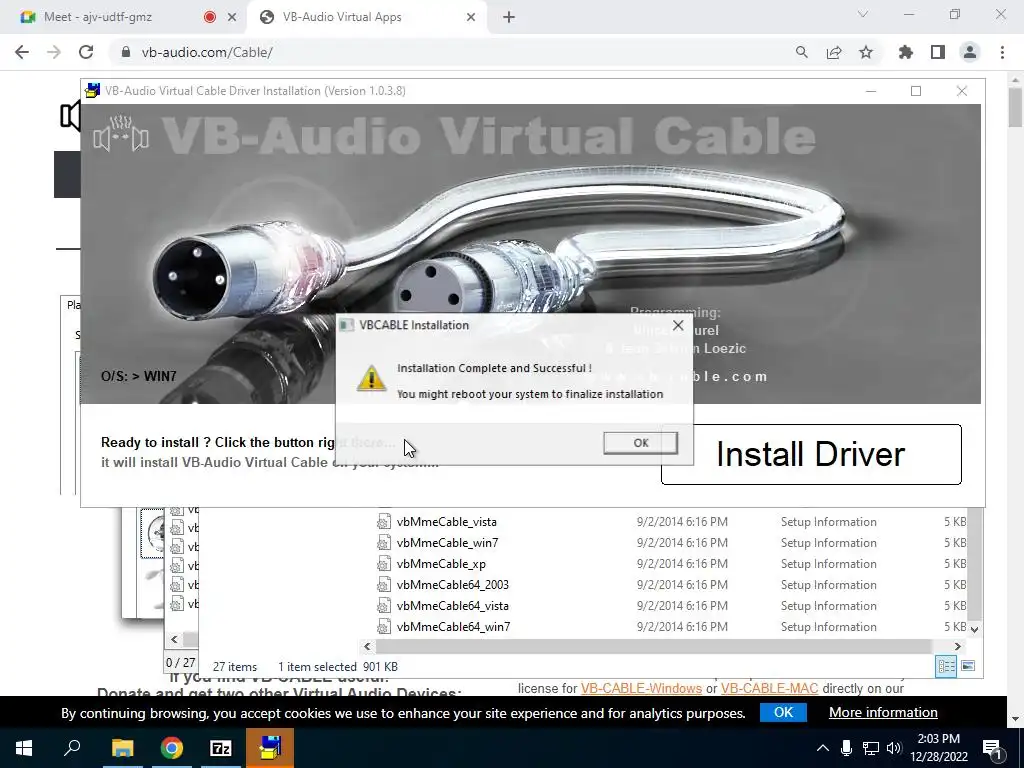Click the VB-Cable installer taskbar icon
Image resolution: width=1024 pixels, height=768 pixels.
point(270,748)
